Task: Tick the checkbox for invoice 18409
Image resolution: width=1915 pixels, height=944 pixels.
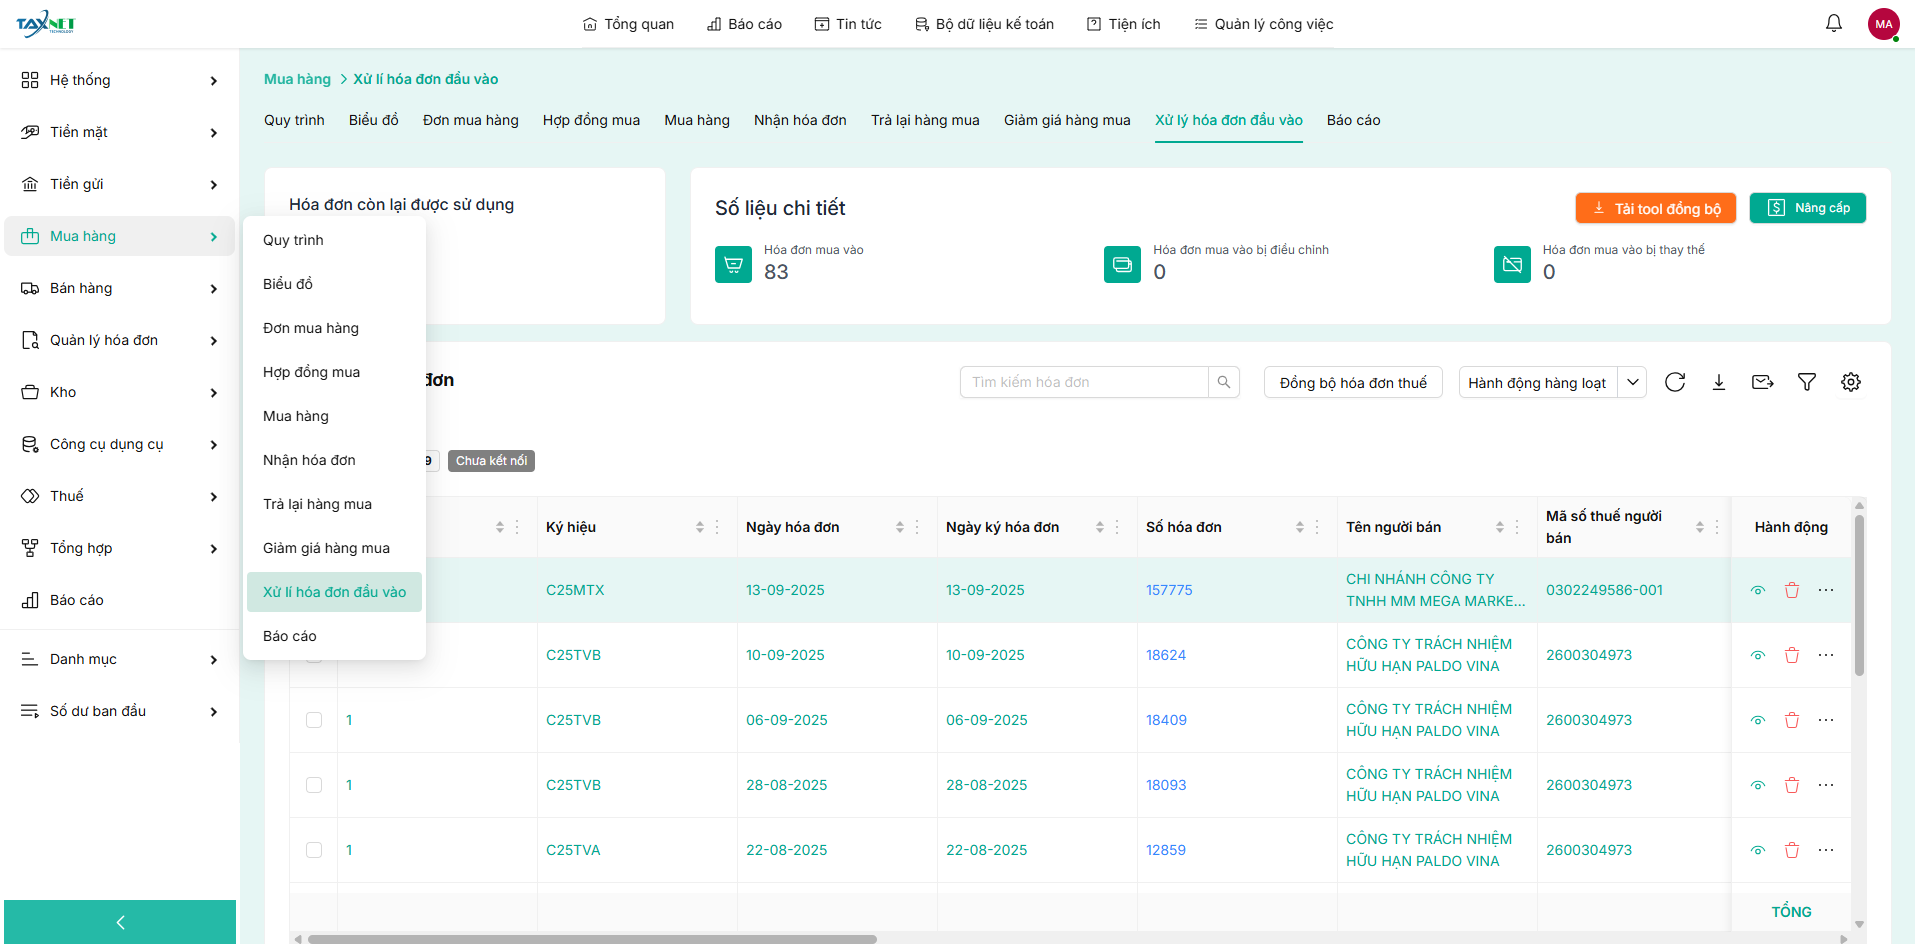Action: 314,720
